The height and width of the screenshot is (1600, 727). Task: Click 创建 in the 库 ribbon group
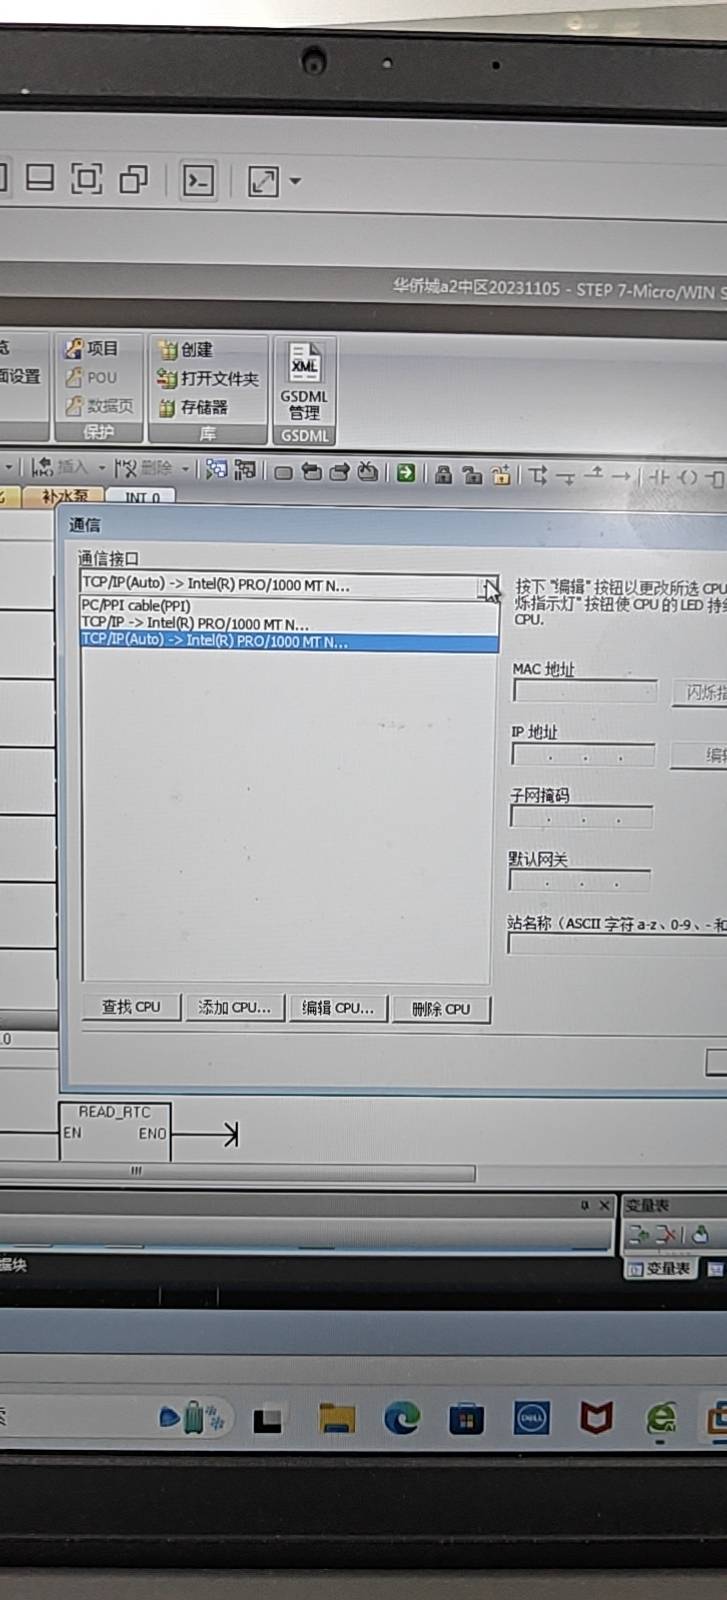pos(186,349)
